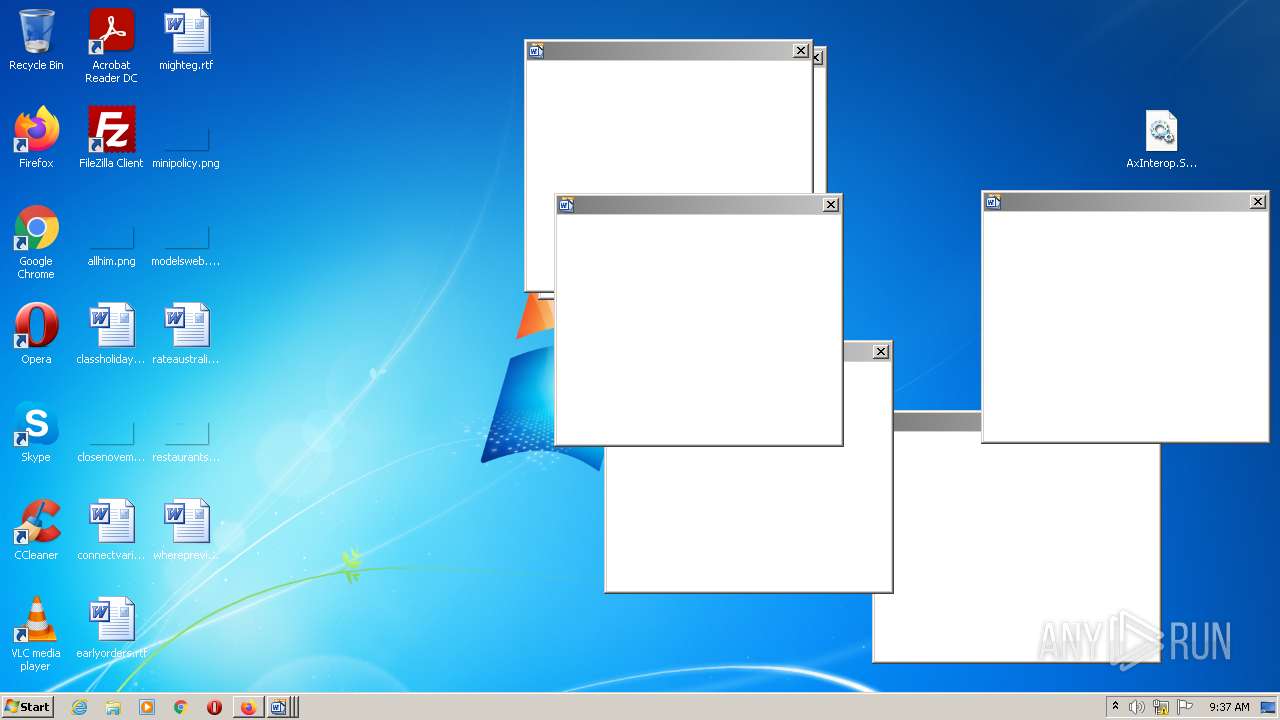The width and height of the screenshot is (1280, 720).
Task: Open the Action Center flag icon
Action: coord(1185,707)
